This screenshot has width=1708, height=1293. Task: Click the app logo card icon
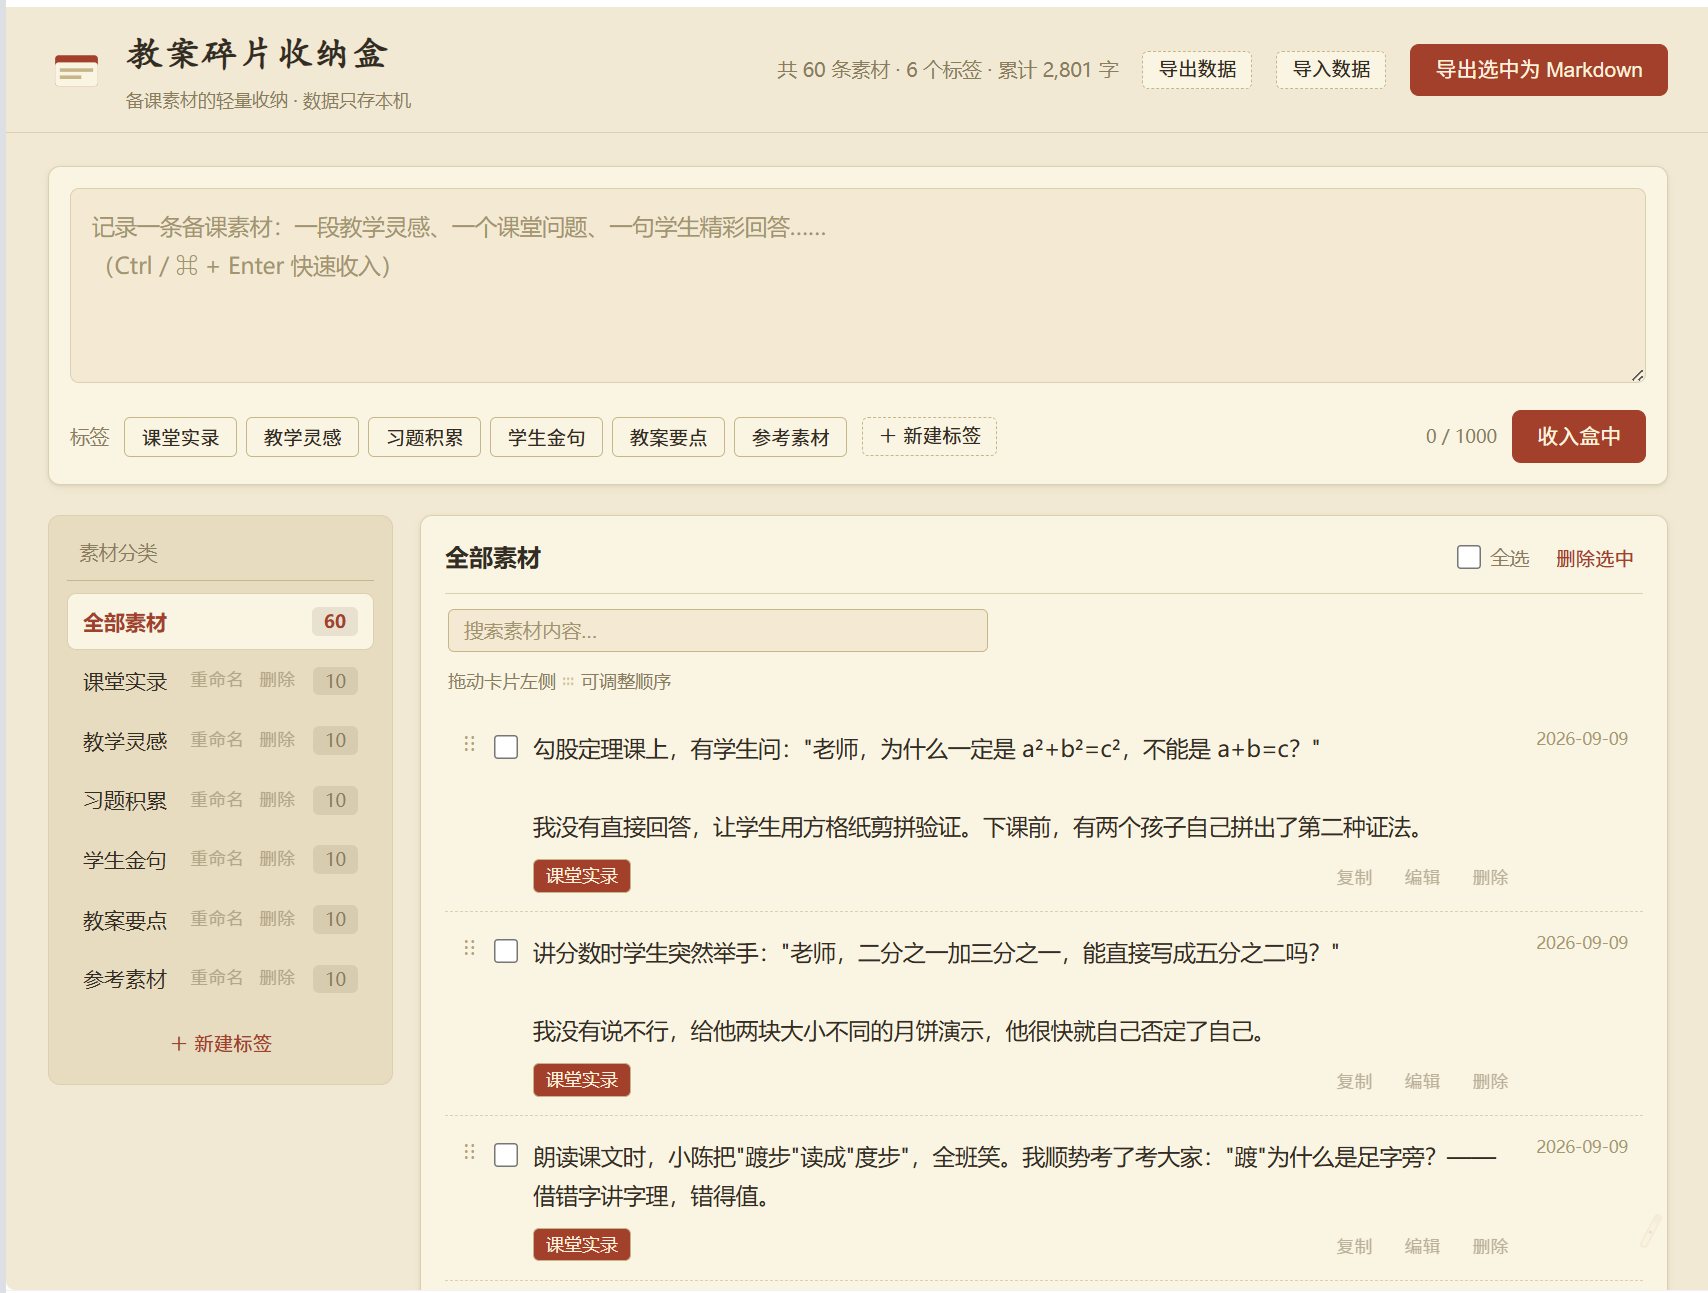click(76, 70)
